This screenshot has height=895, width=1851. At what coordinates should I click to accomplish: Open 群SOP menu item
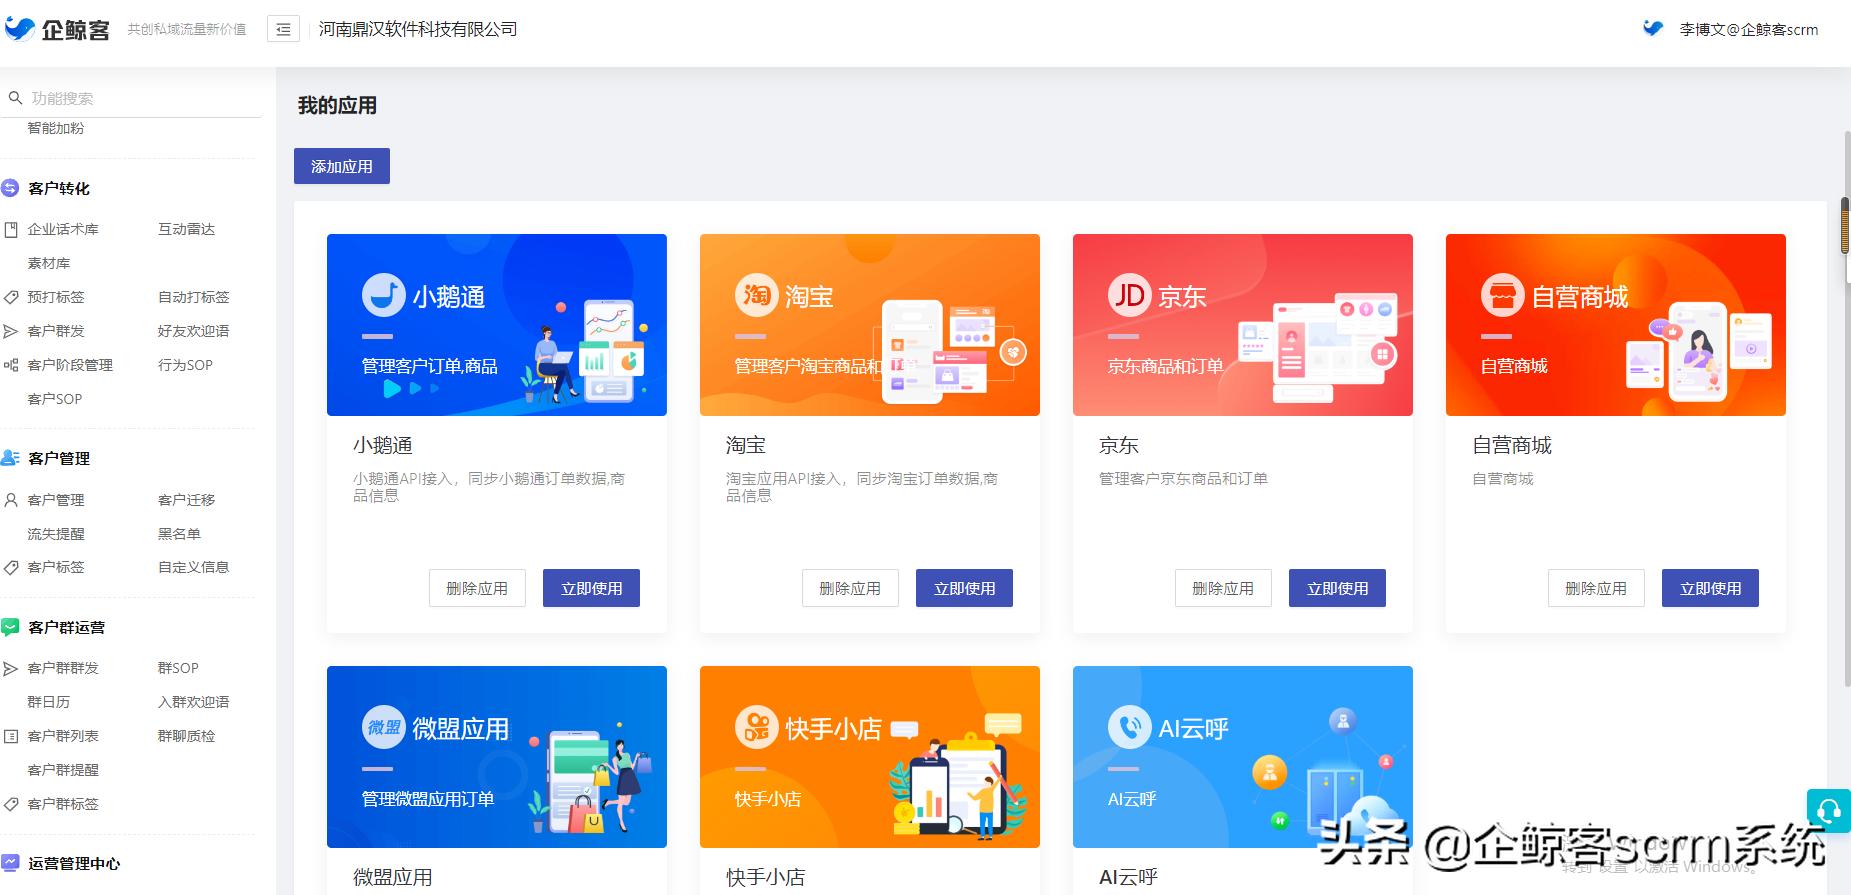pos(178,668)
